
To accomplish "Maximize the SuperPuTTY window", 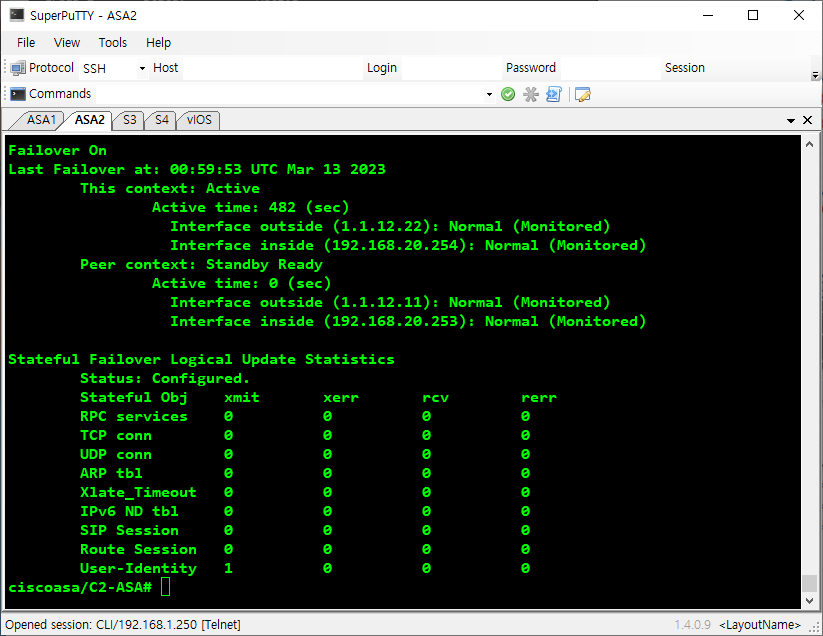I will click(x=753, y=15).
